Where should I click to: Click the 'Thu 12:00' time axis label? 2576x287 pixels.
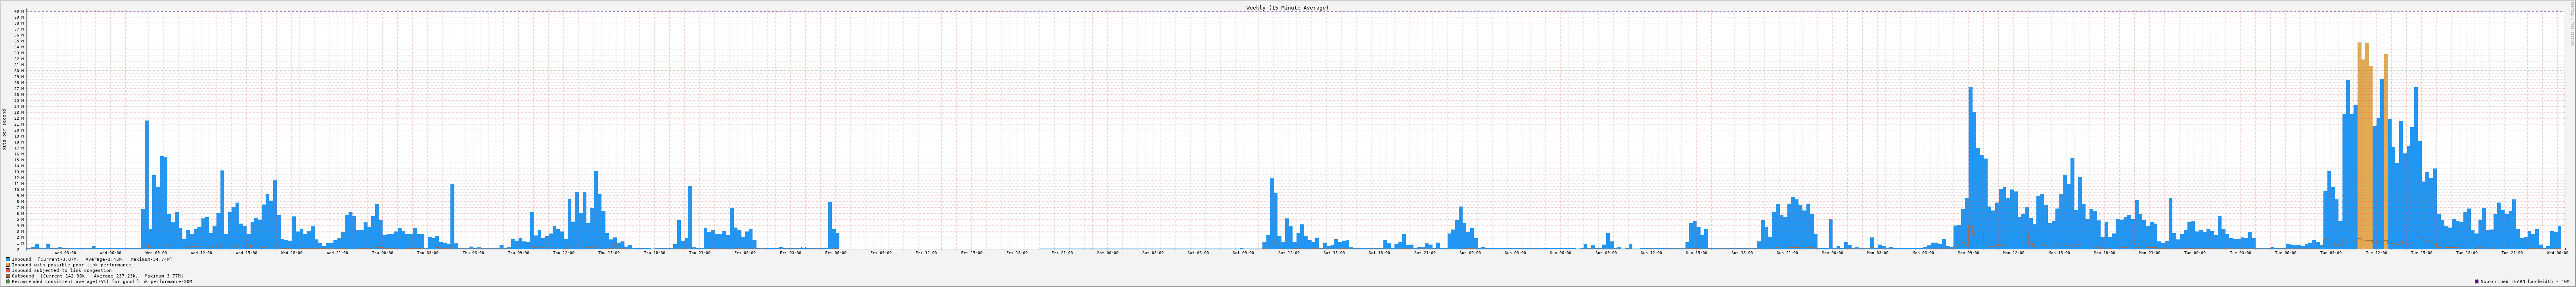[x=563, y=253]
